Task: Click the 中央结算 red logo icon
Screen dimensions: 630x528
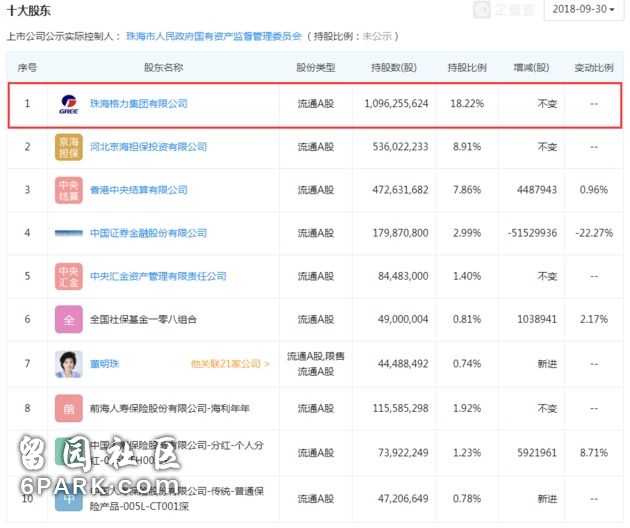Action: pyautogui.click(x=69, y=190)
